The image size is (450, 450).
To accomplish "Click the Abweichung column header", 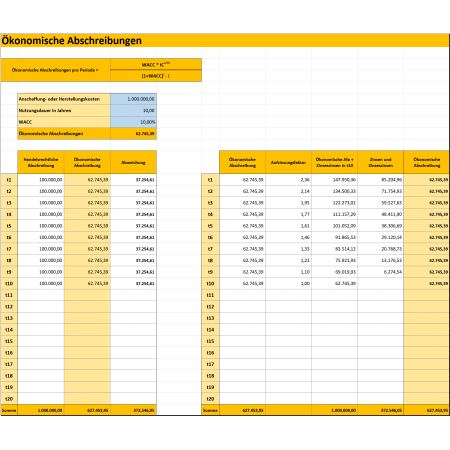I will (x=133, y=162).
